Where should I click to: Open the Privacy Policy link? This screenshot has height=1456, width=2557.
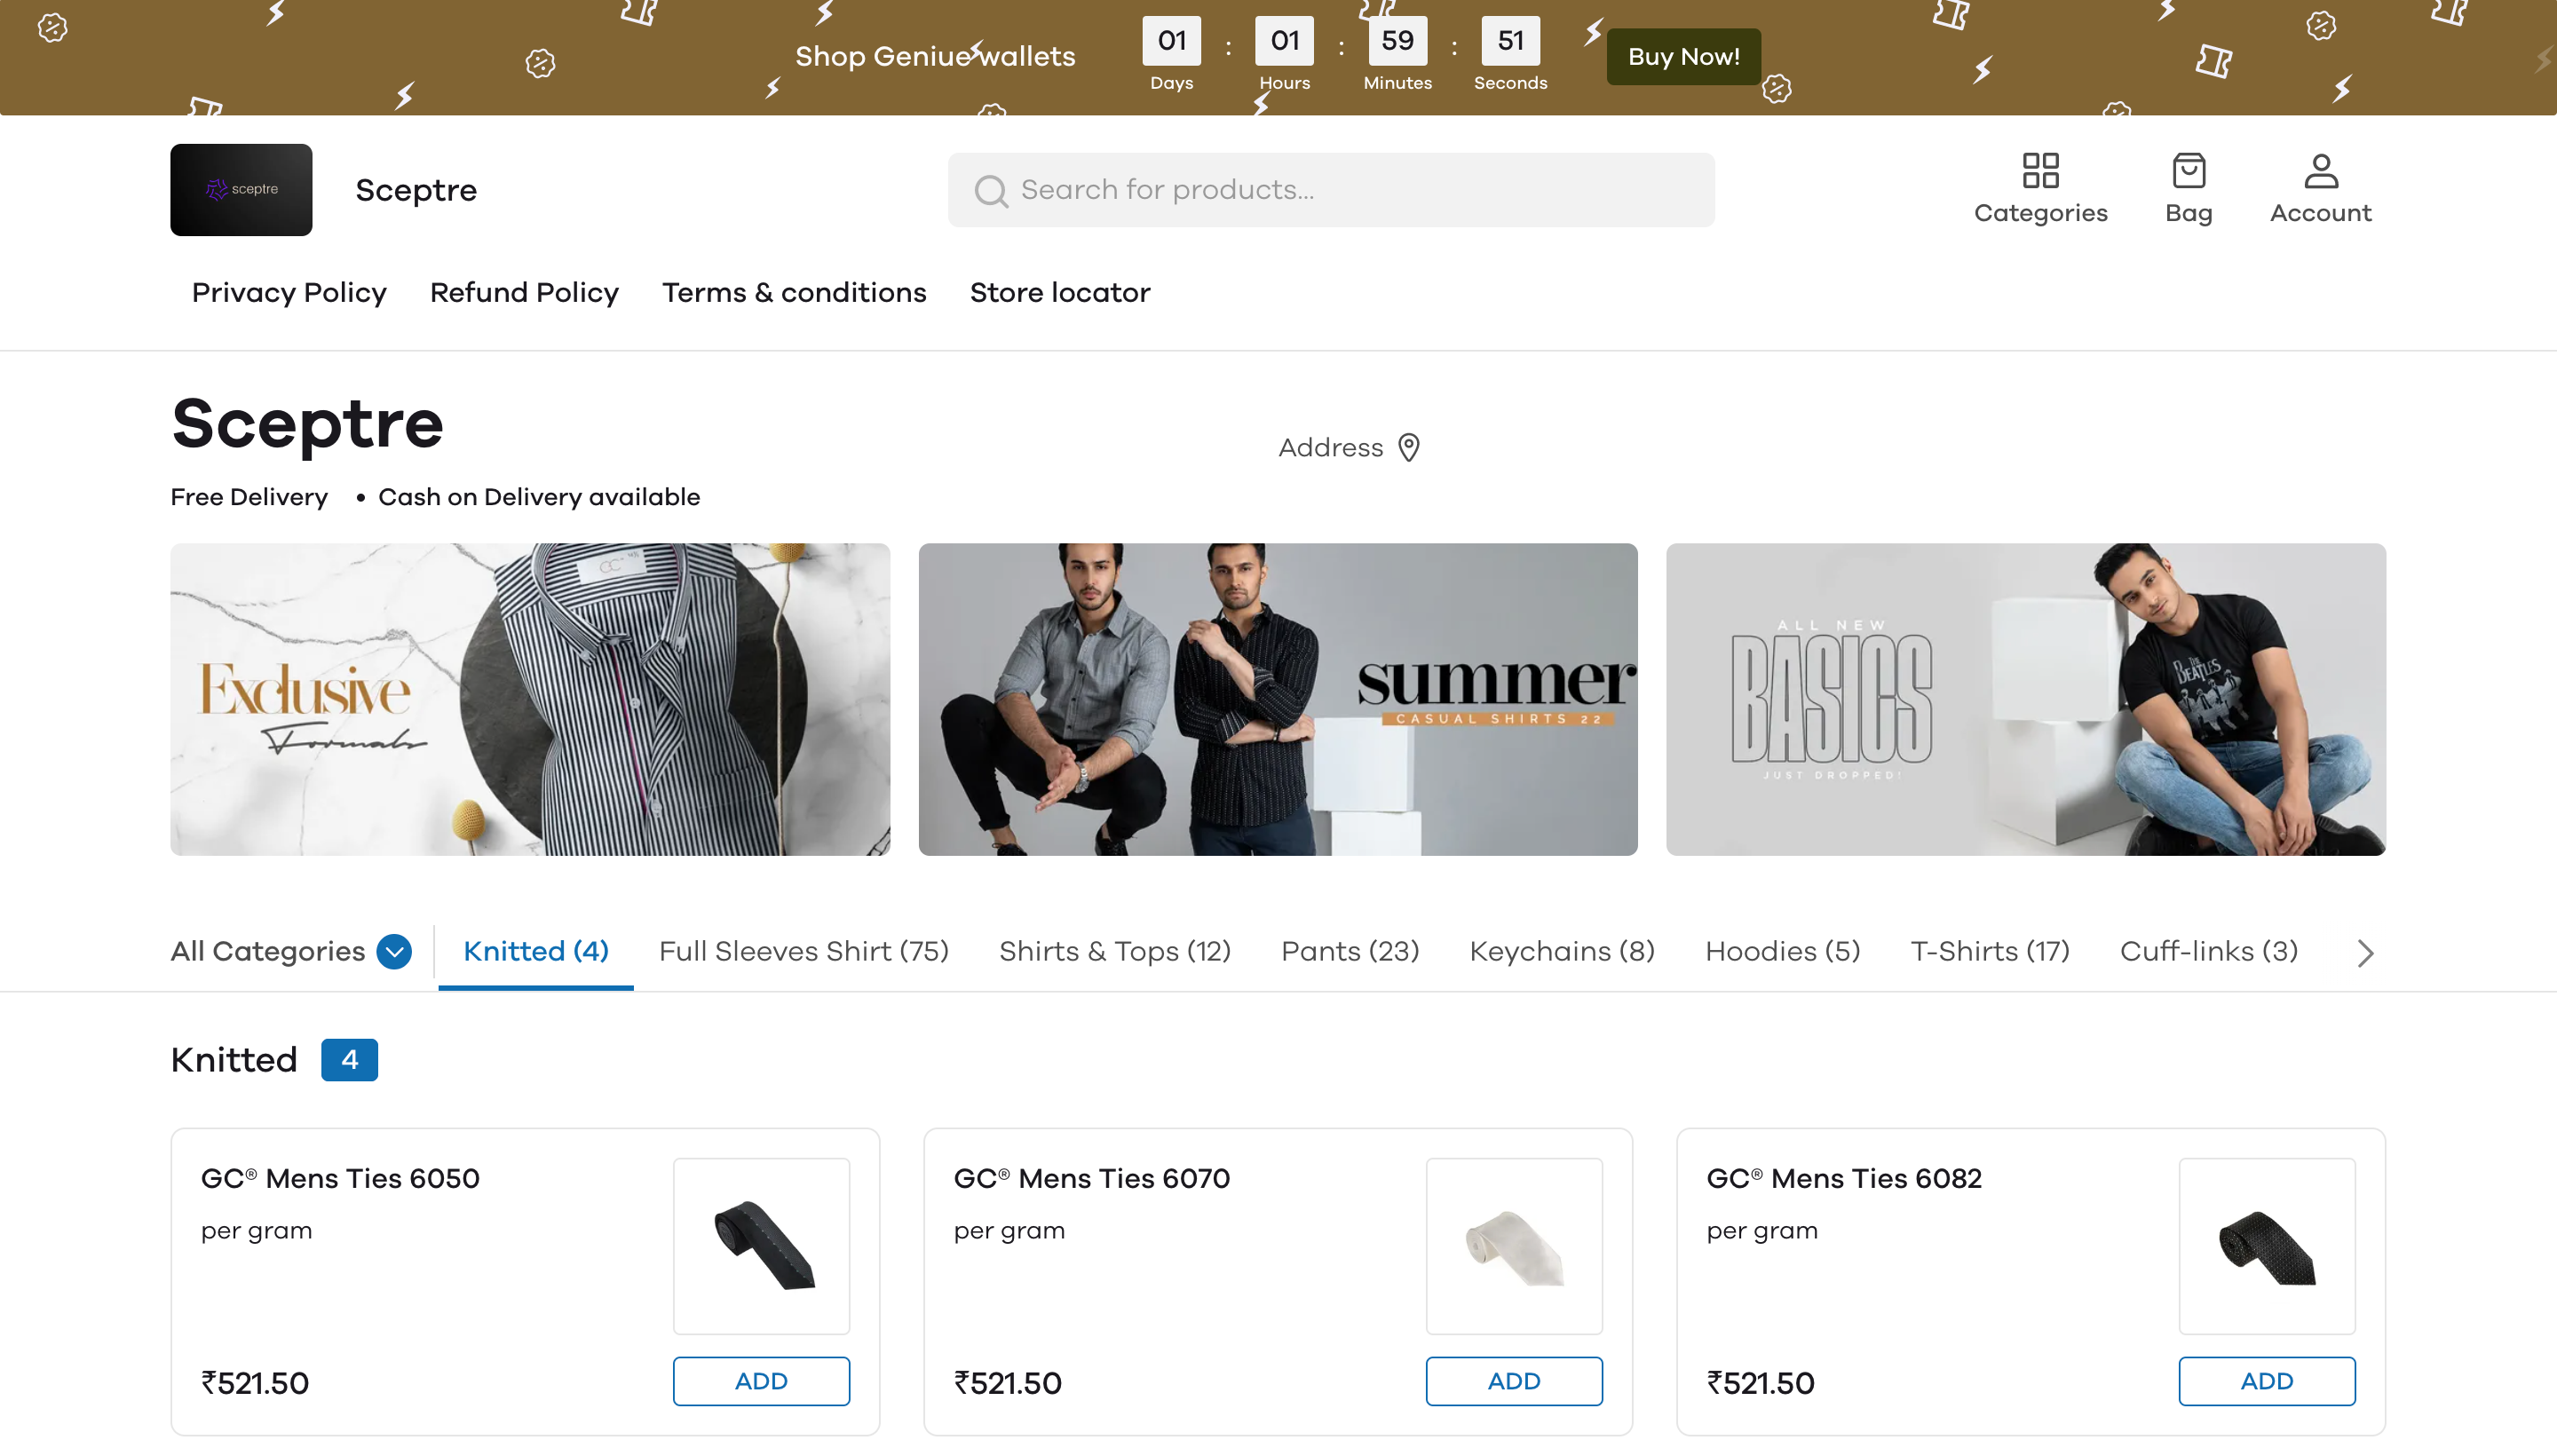click(289, 293)
